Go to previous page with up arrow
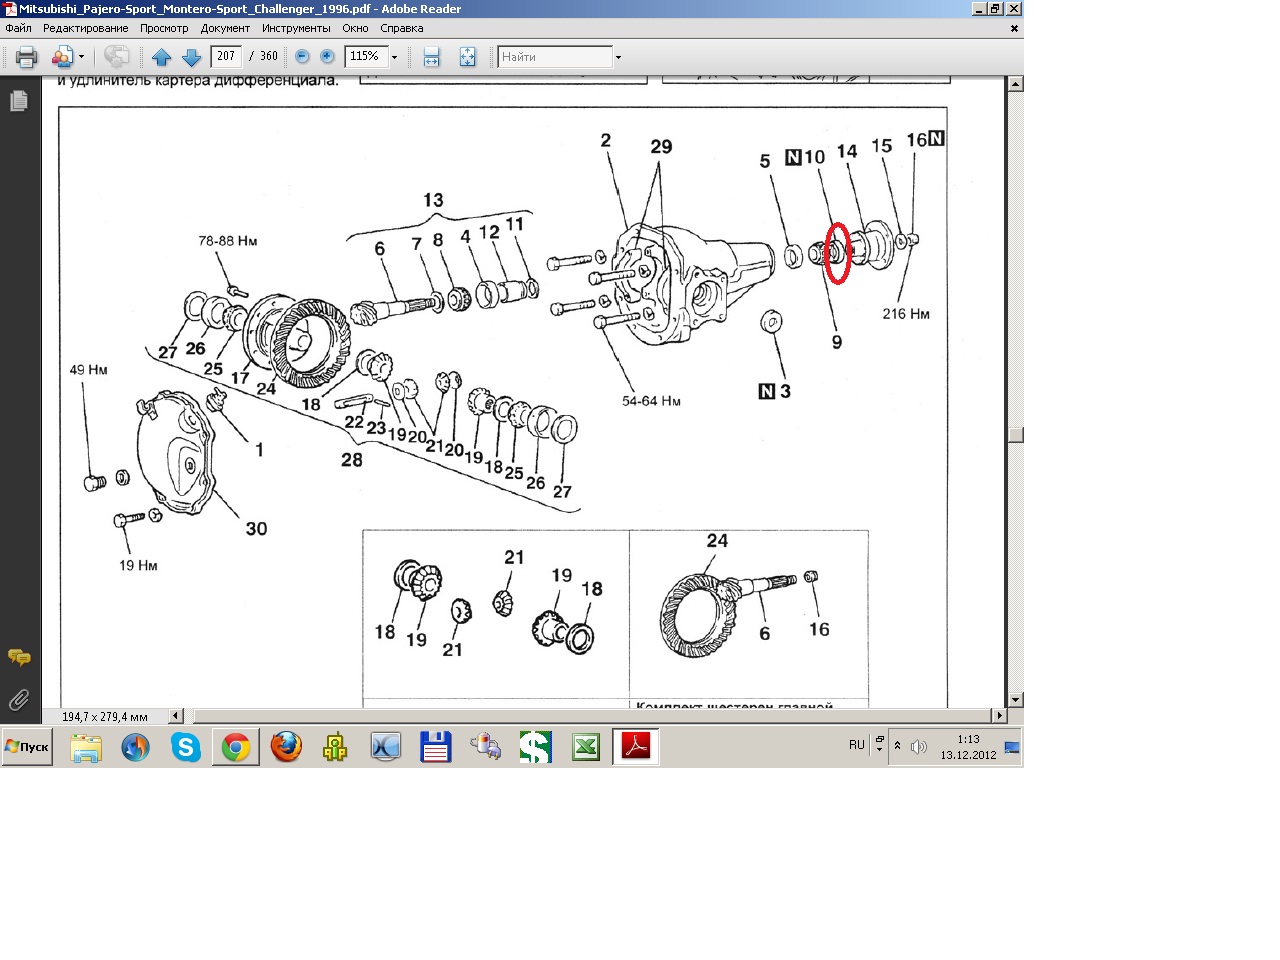This screenshot has height=960, width=1280. 162,57
